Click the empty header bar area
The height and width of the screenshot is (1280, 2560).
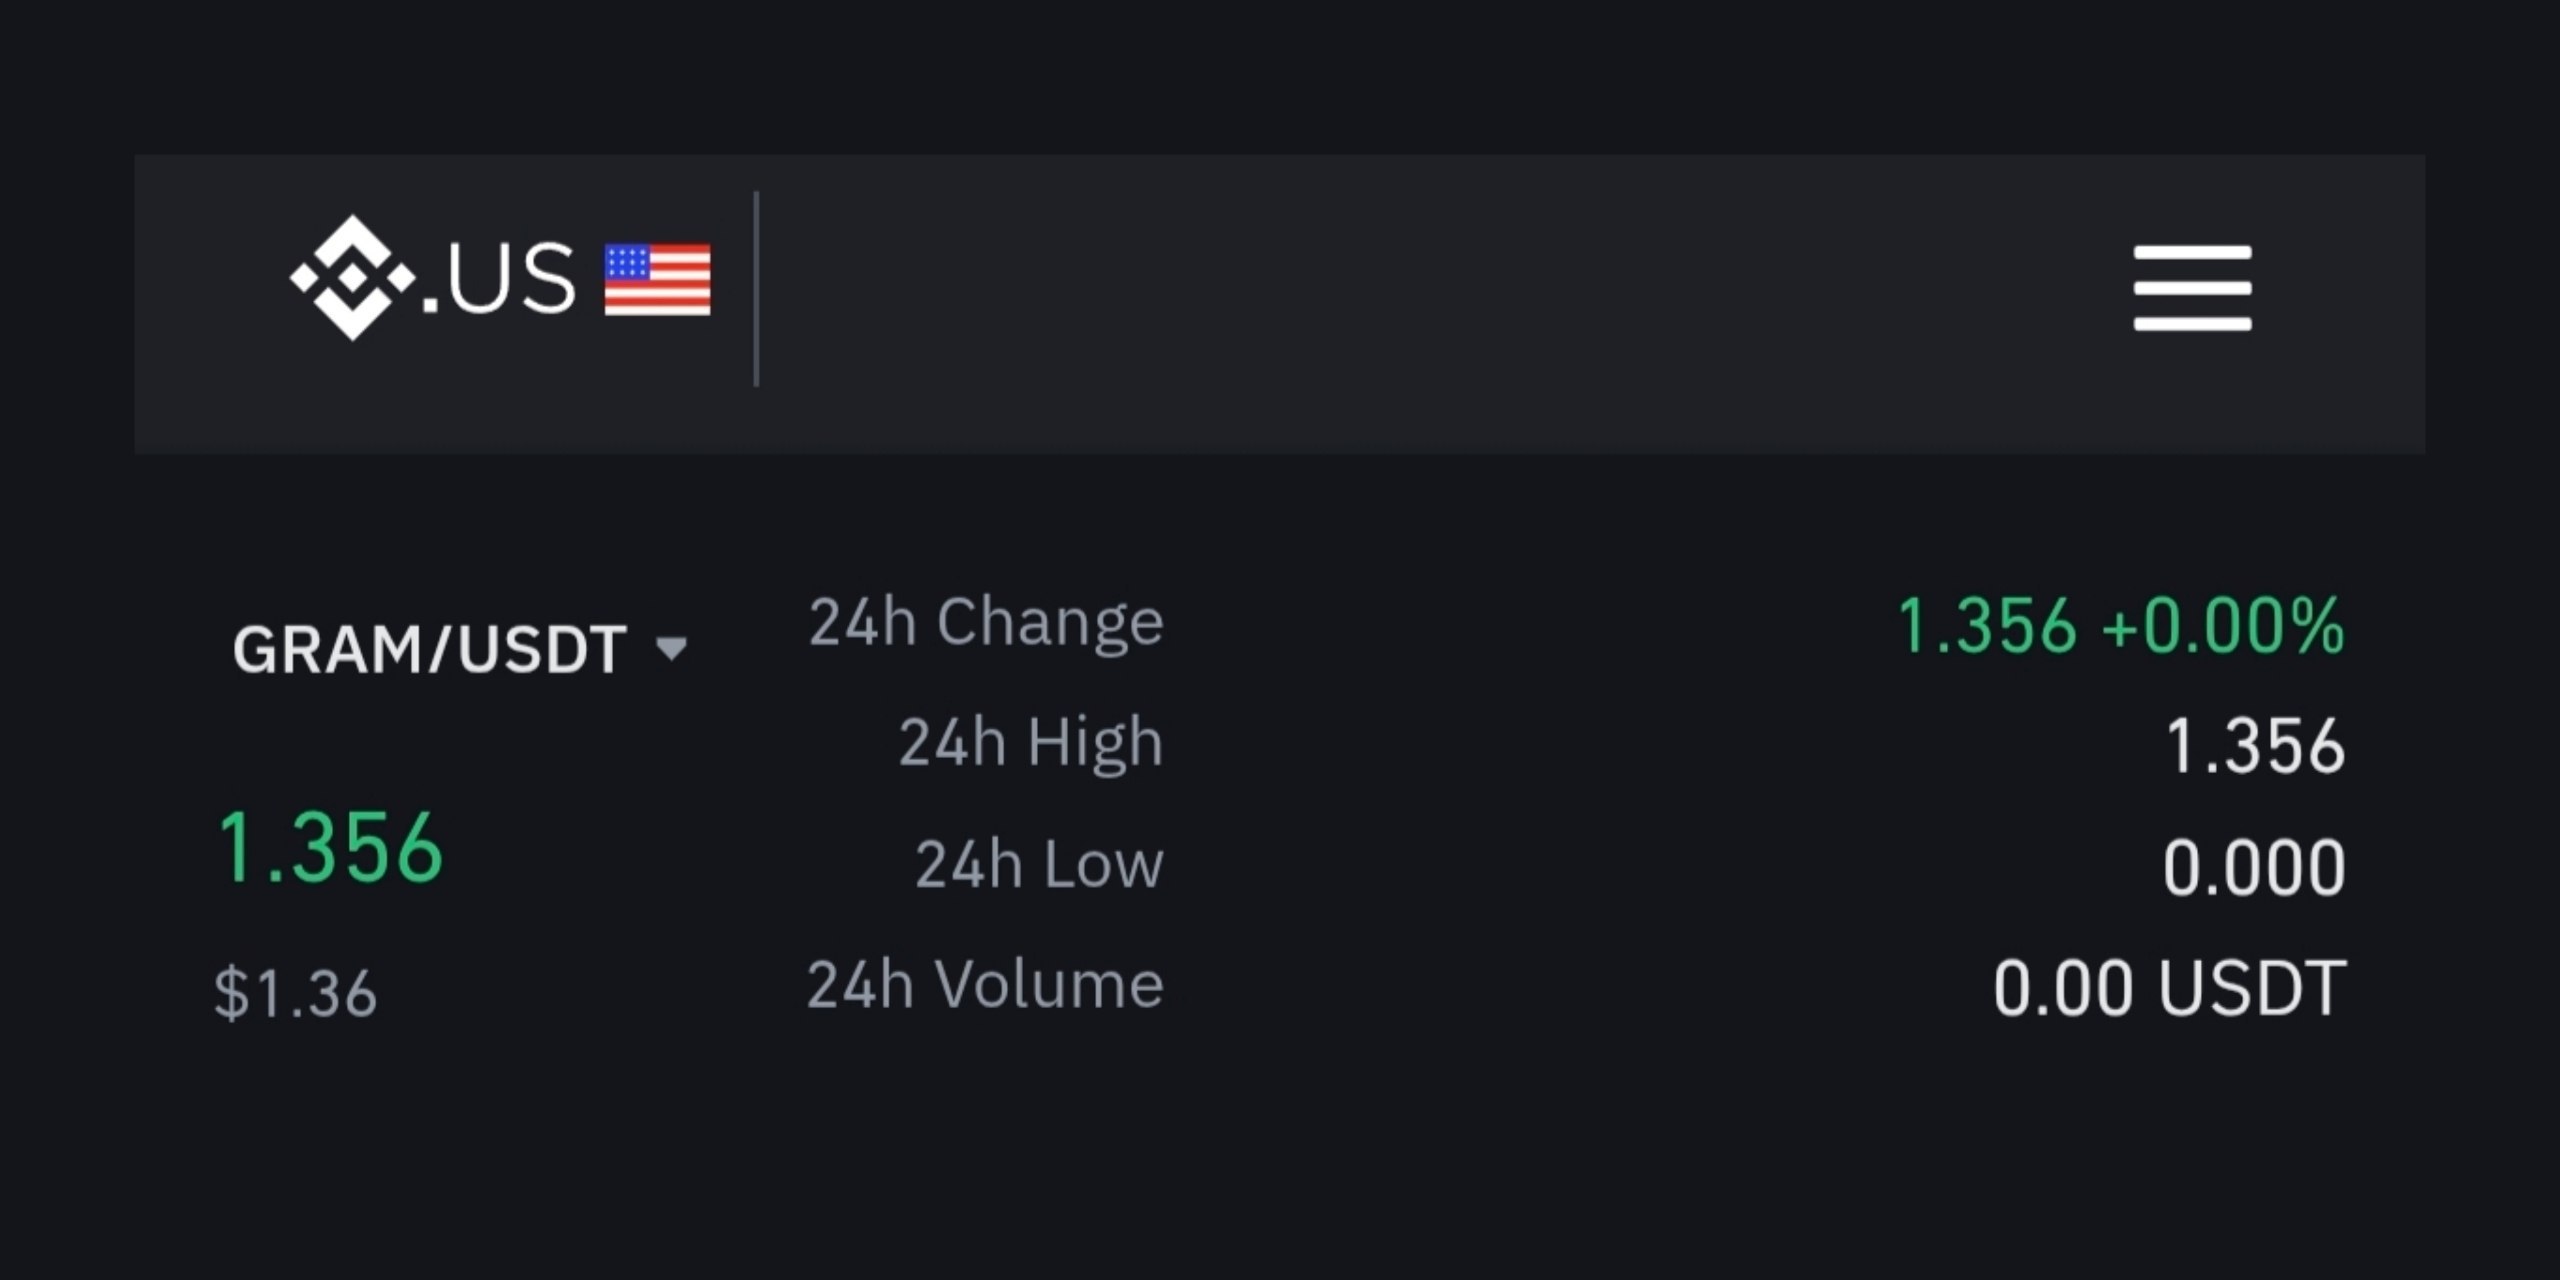click(x=1440, y=303)
